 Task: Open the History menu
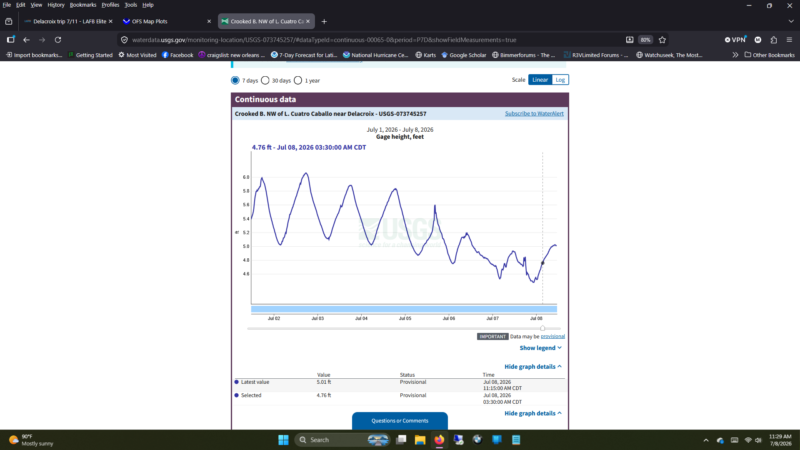pyautogui.click(x=56, y=5)
